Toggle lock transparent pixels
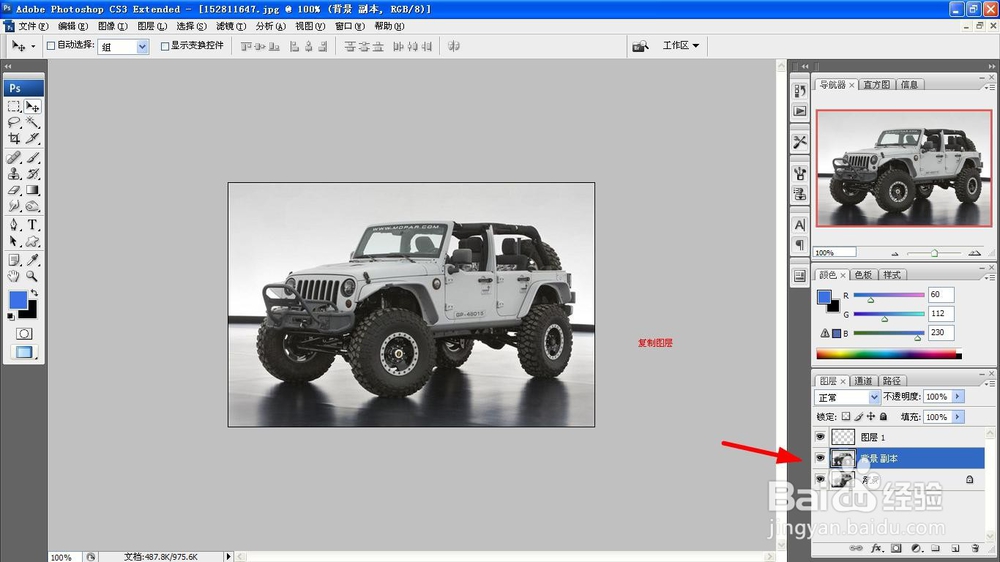This screenshot has width=1000, height=562. [x=846, y=417]
